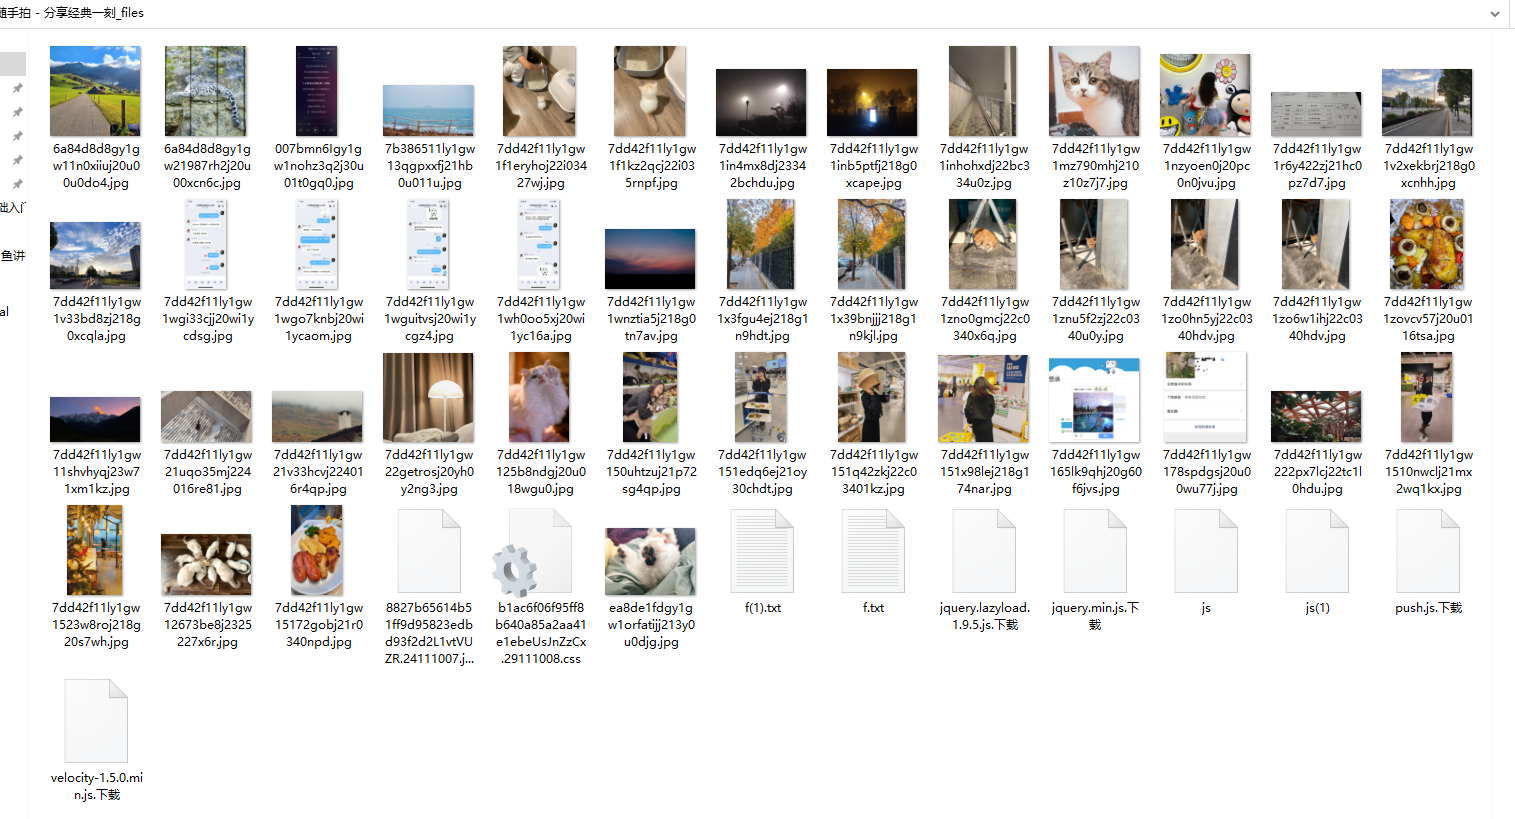This screenshot has width=1515, height=819.
Task: Click file name ending 1510nwclj21mx2wq1kx.jpg
Action: pyautogui.click(x=1428, y=472)
